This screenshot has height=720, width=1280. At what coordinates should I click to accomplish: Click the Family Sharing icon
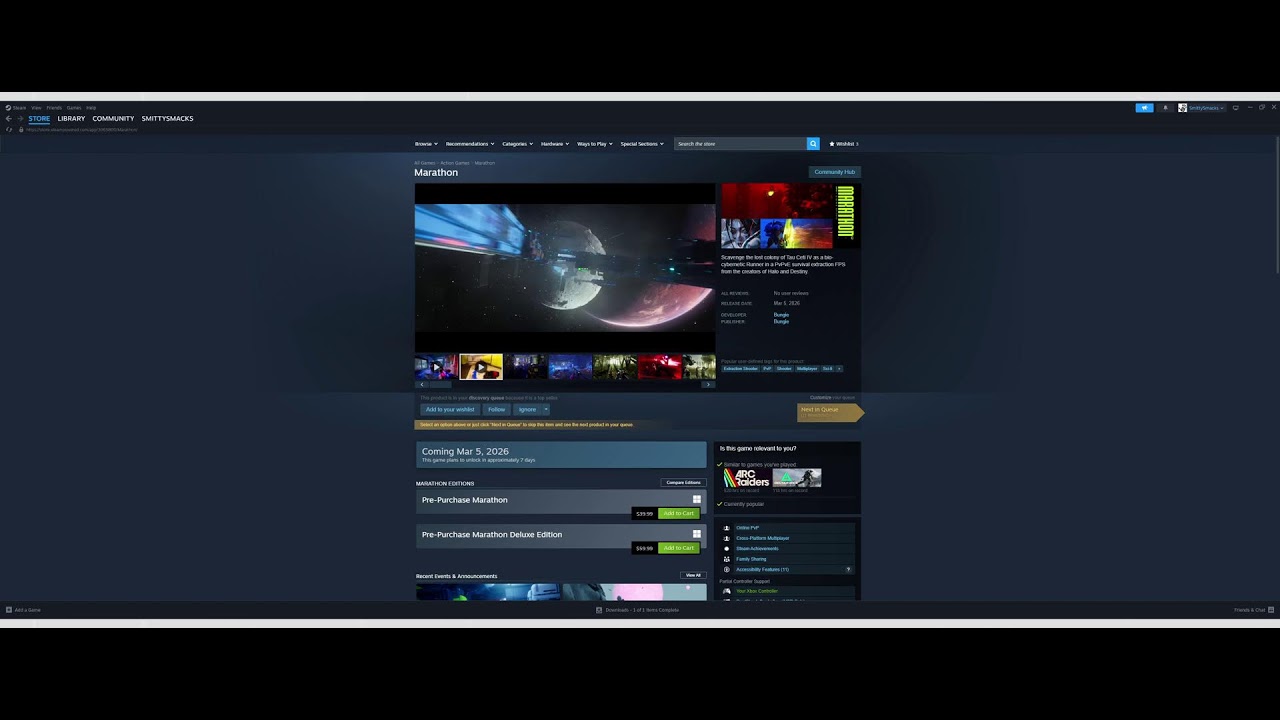click(727, 559)
